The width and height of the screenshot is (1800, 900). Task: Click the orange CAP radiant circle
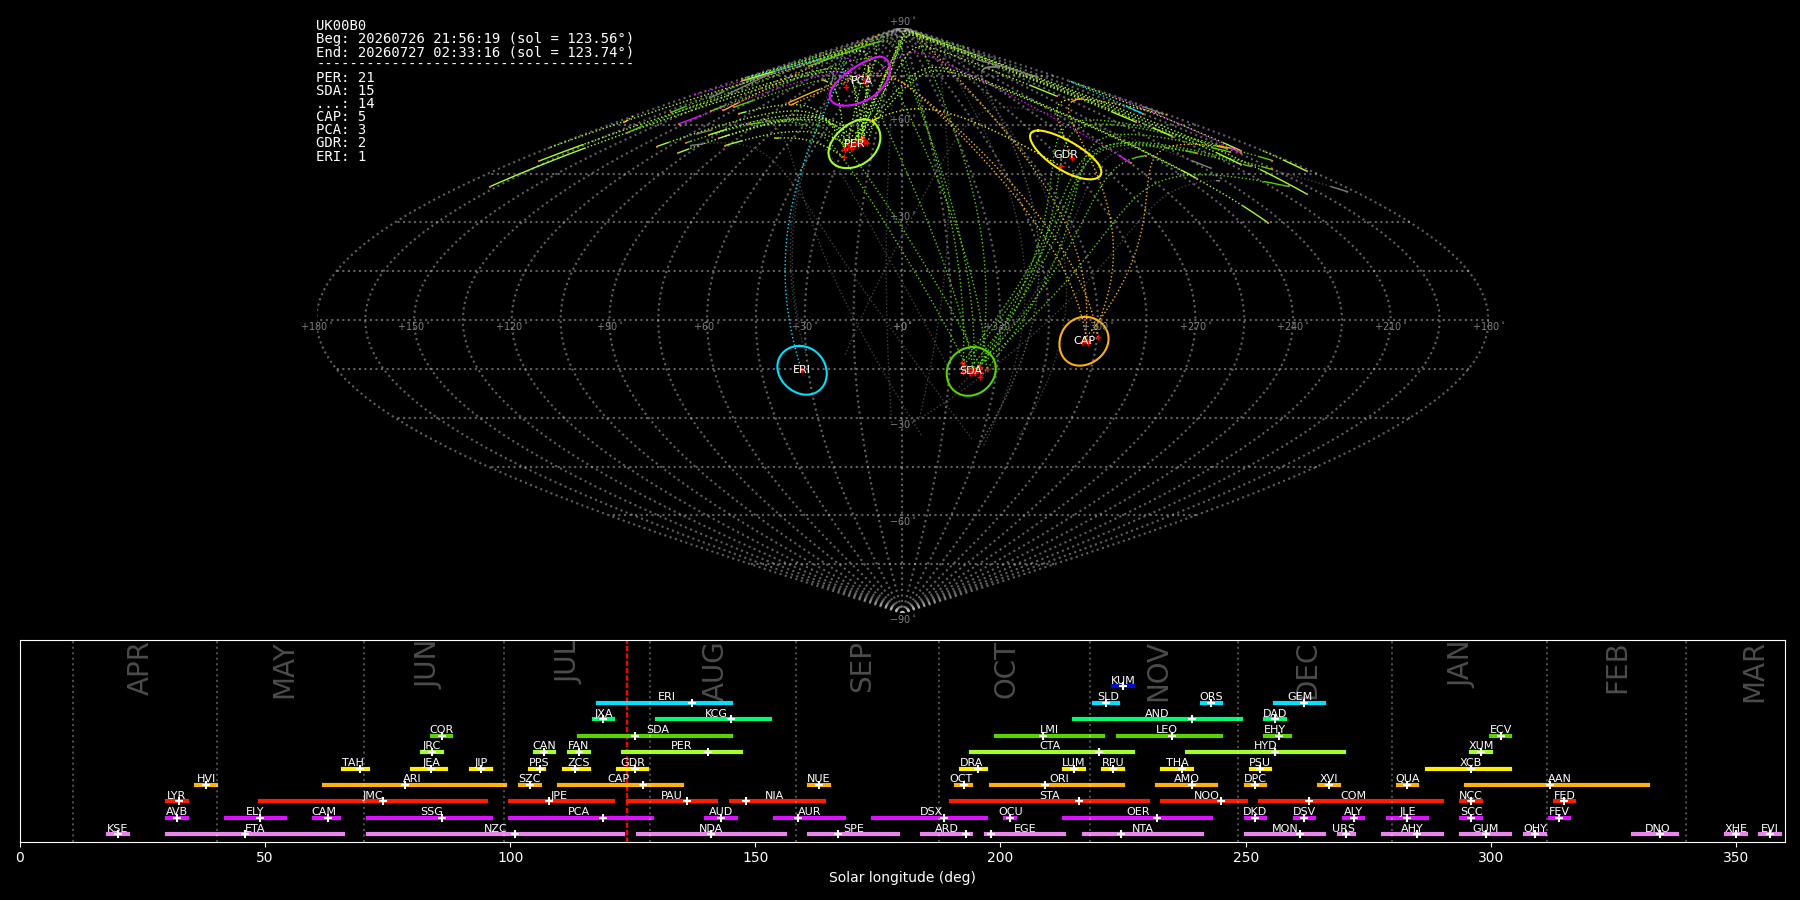point(1084,341)
